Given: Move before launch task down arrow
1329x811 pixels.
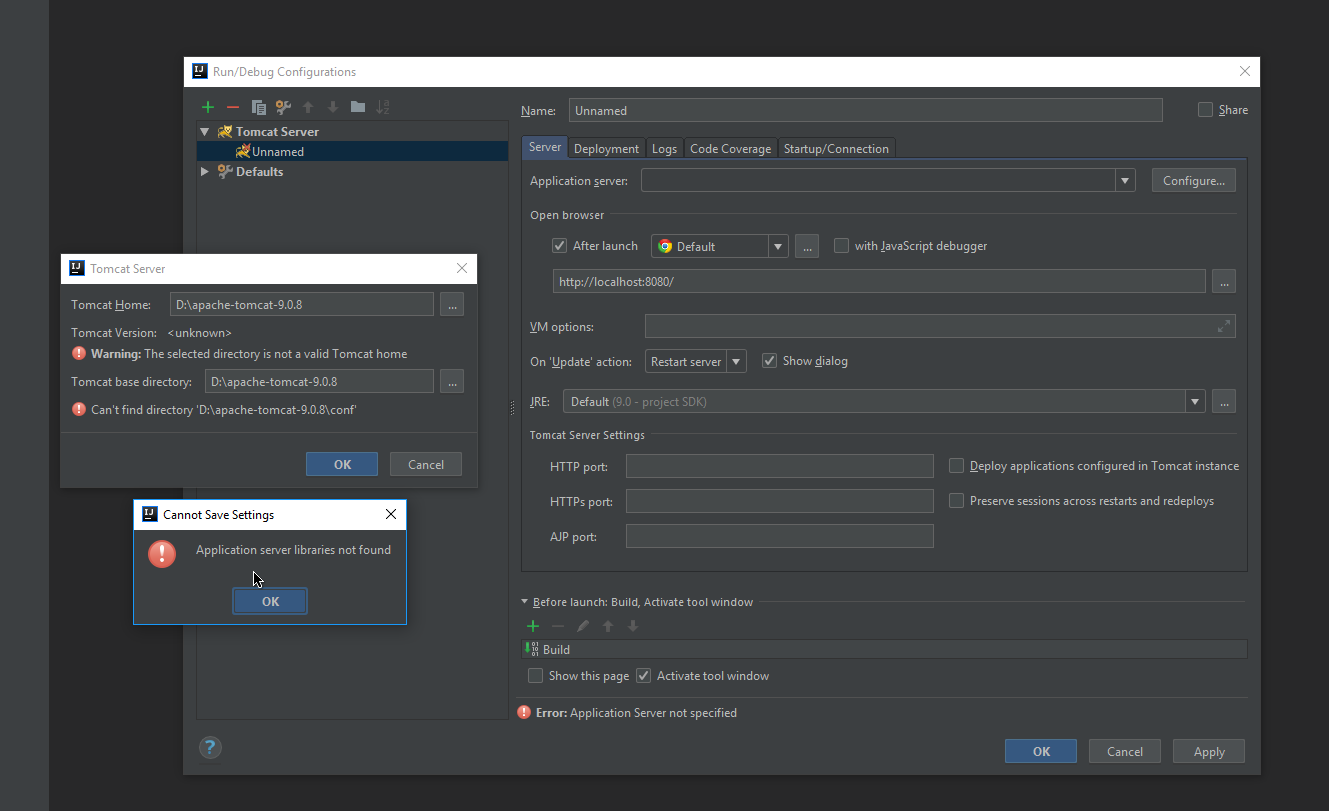Looking at the screenshot, I should pyautogui.click(x=633, y=626).
